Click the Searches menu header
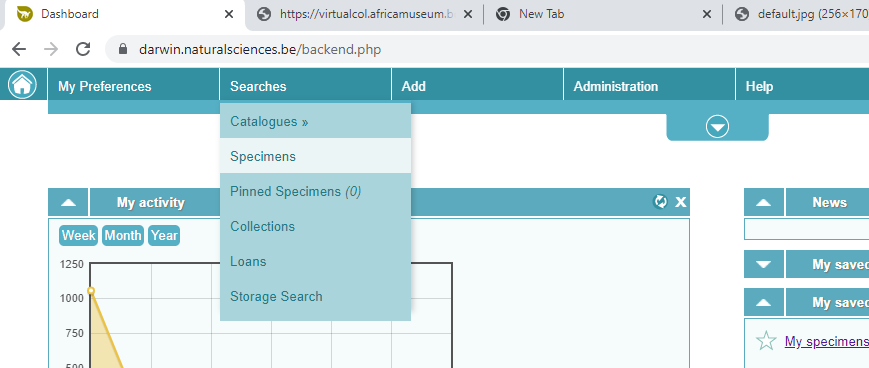The height and width of the screenshot is (368, 869). [305, 86]
